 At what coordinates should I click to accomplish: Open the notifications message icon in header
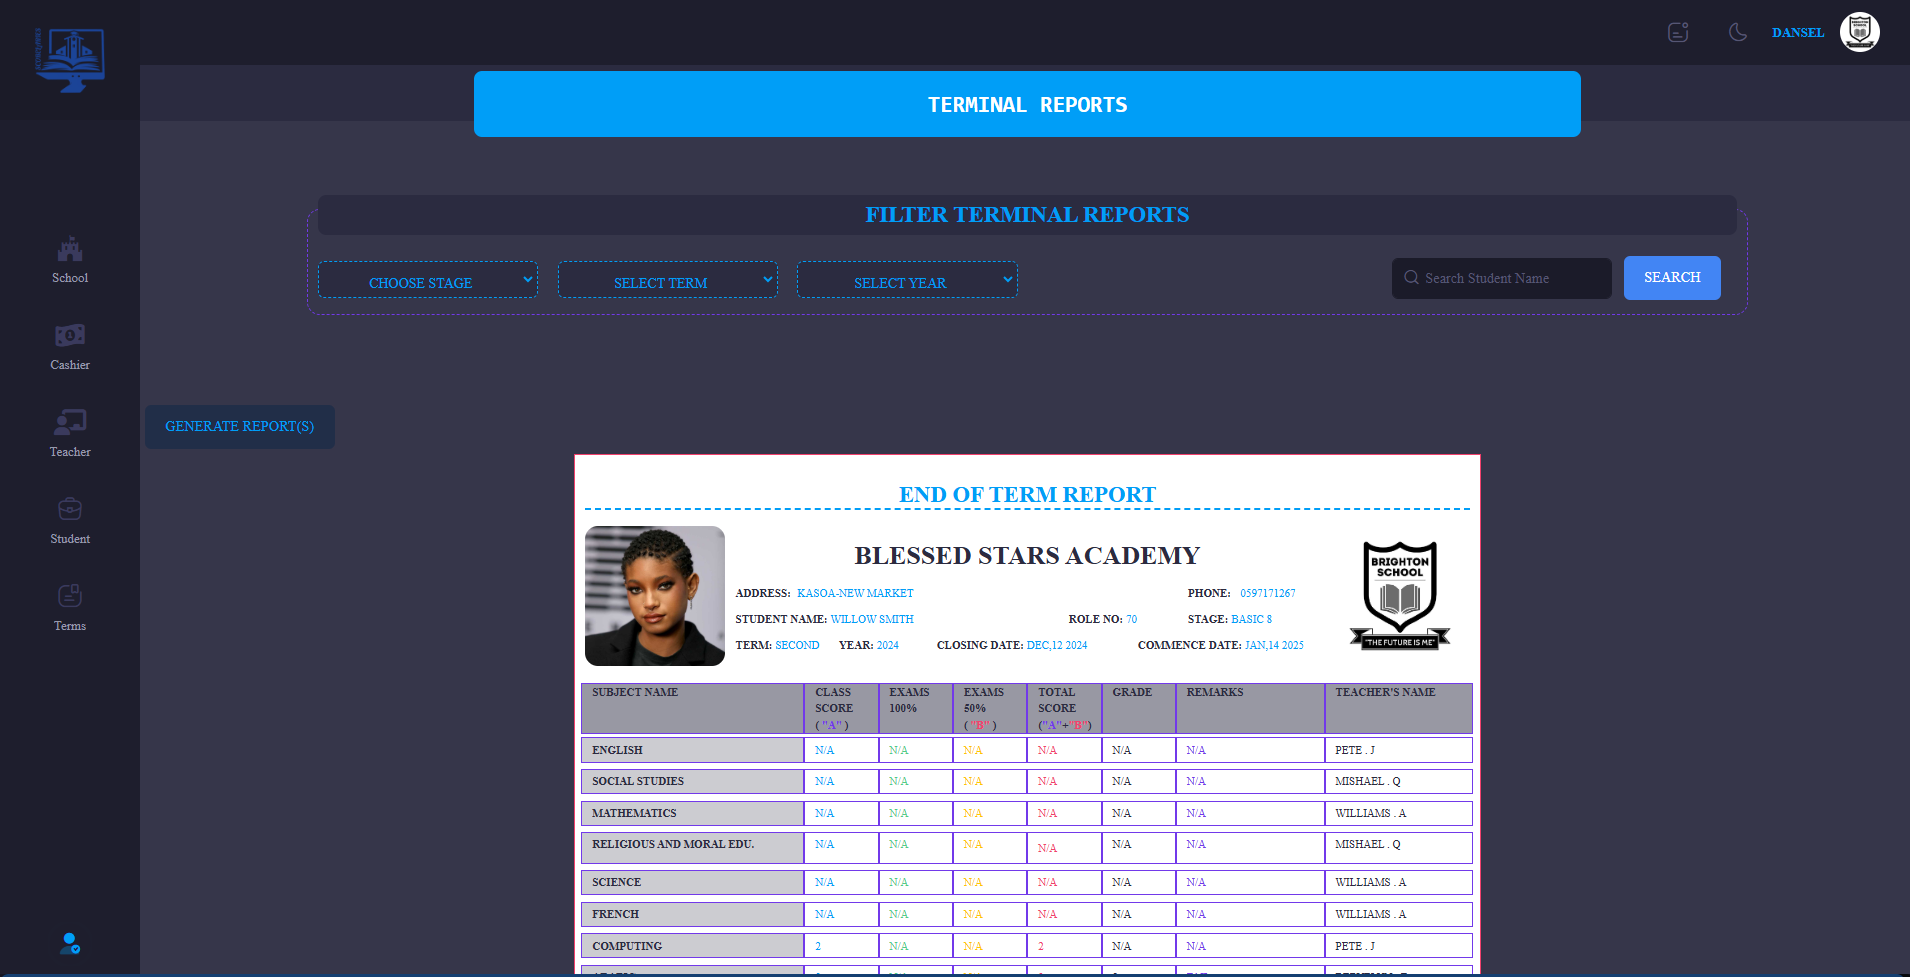pyautogui.click(x=1678, y=33)
